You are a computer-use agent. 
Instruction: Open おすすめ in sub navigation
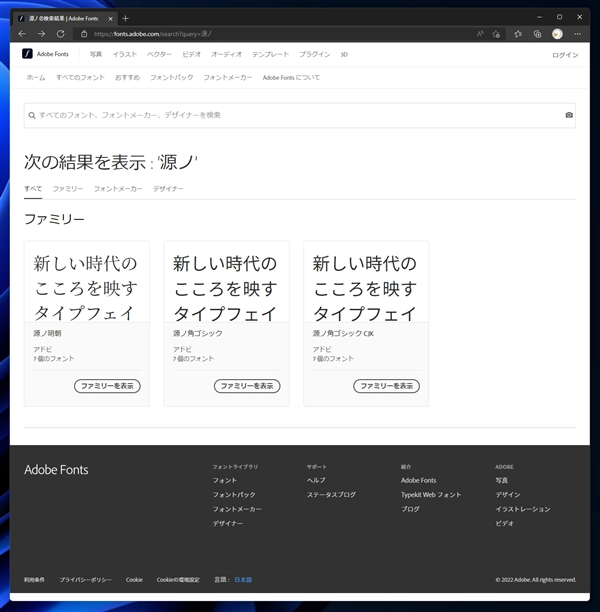127,77
